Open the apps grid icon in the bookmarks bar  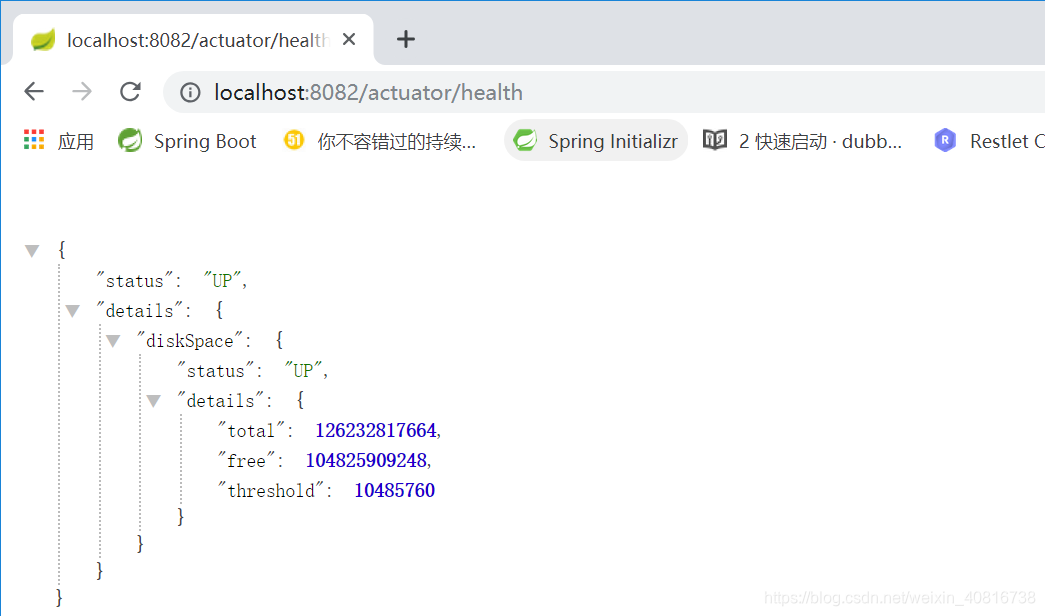coord(33,140)
